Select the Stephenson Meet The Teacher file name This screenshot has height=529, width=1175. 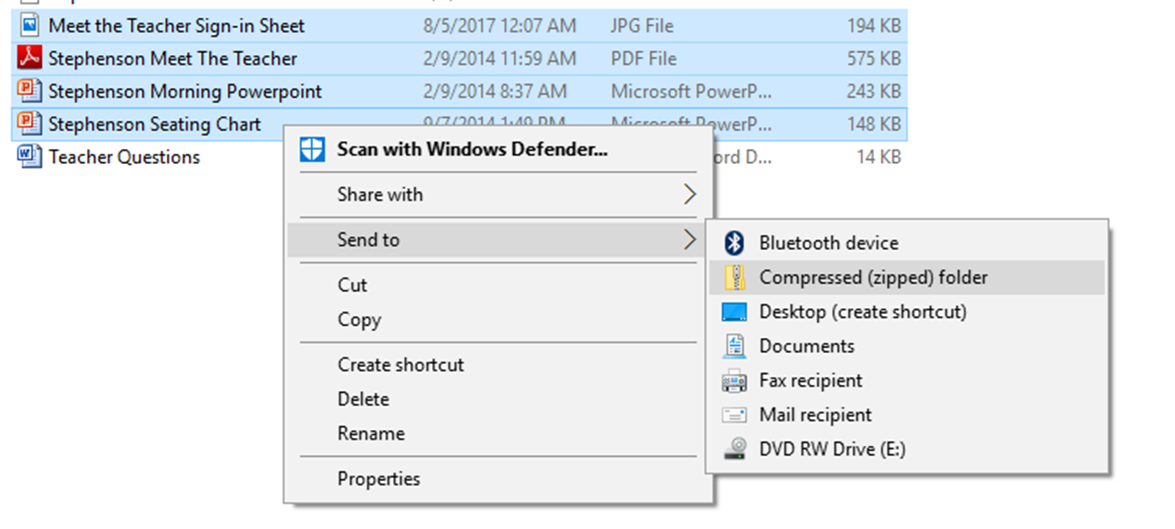point(173,59)
